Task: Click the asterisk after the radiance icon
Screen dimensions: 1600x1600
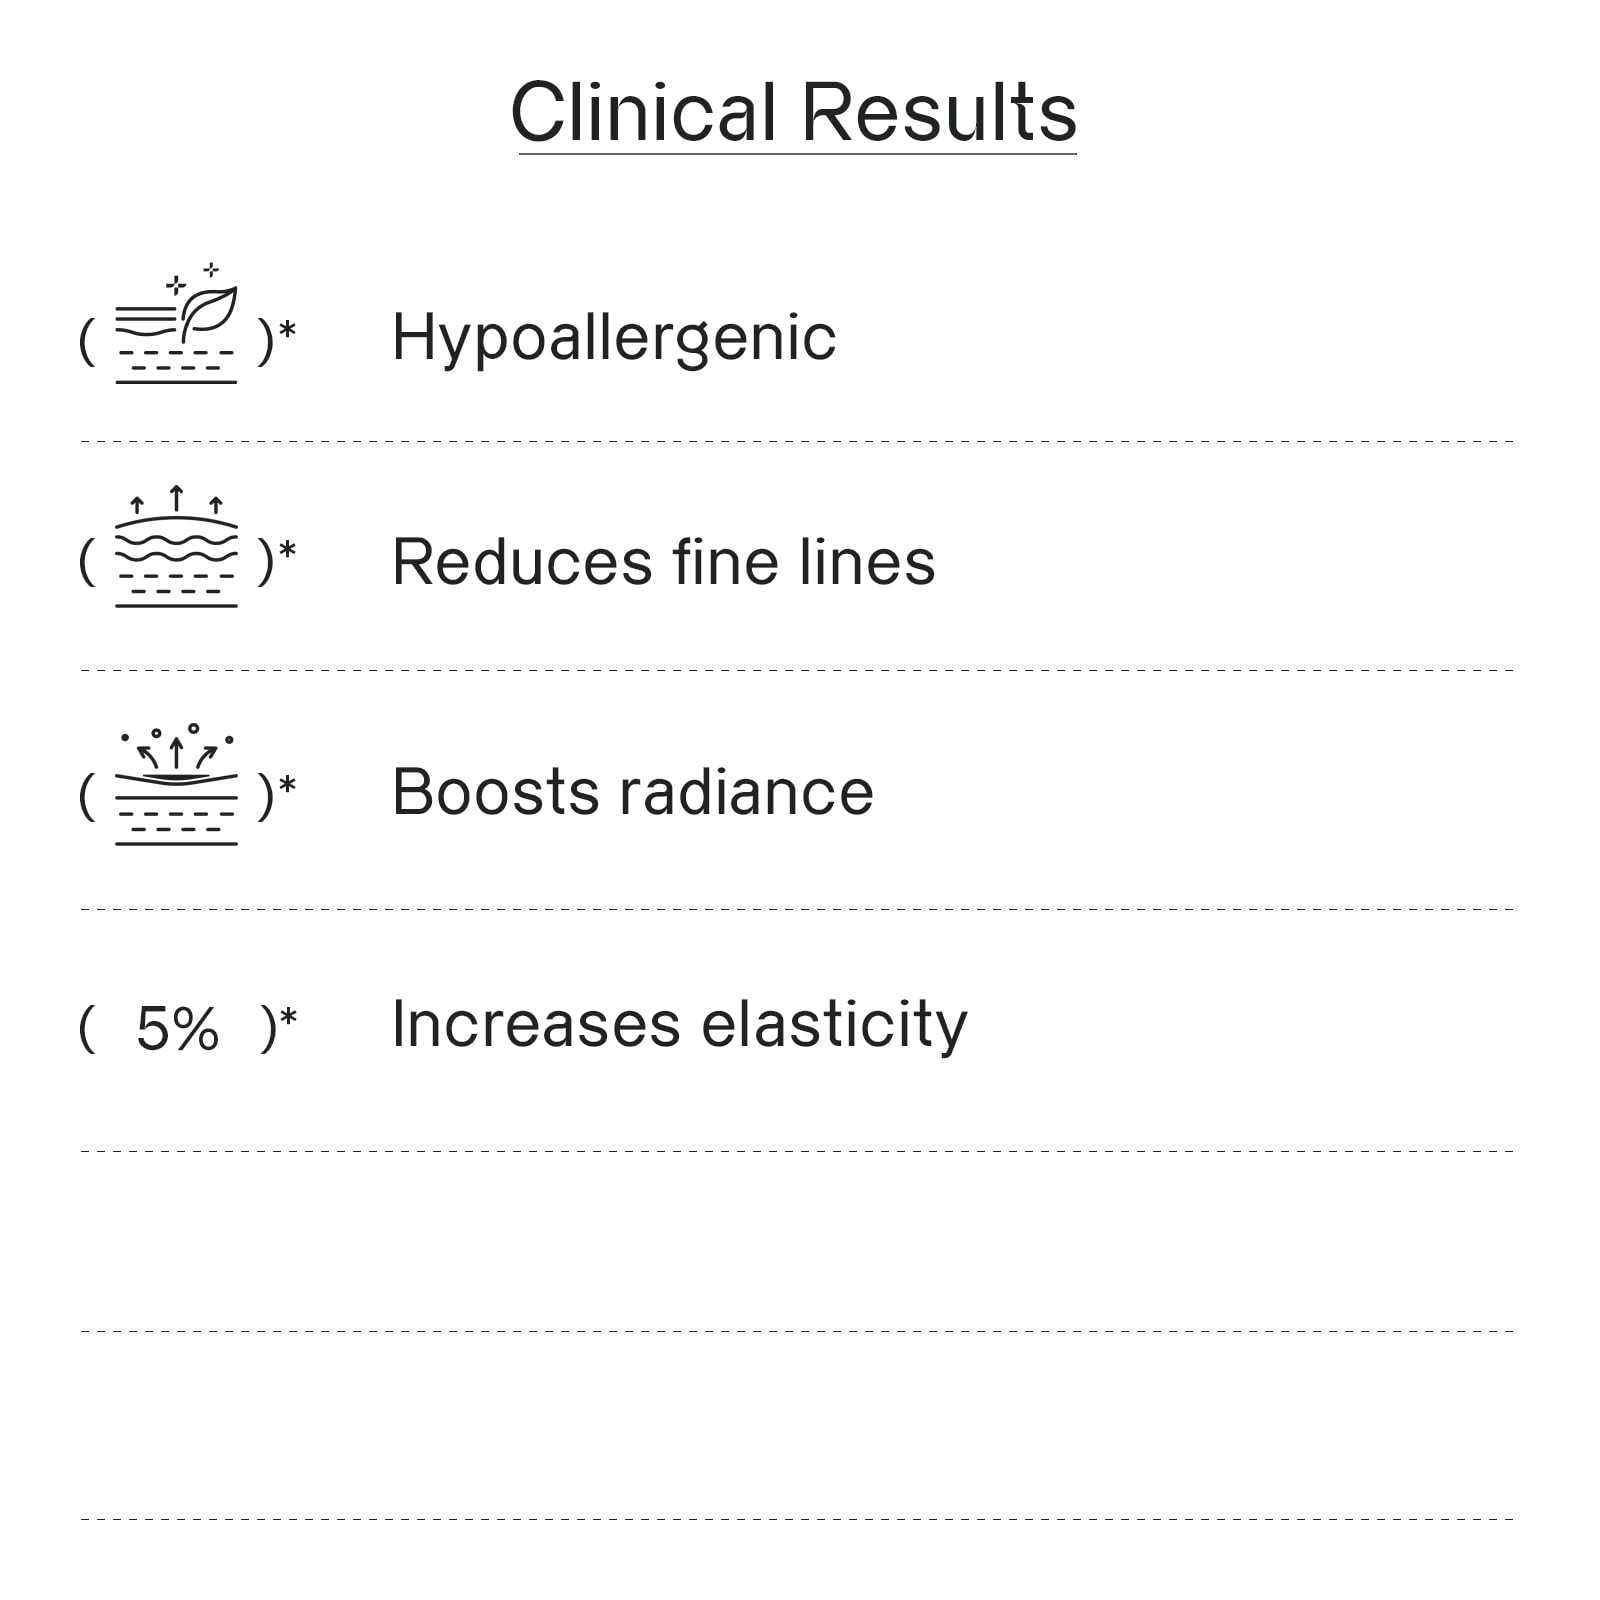Action: click(x=288, y=786)
